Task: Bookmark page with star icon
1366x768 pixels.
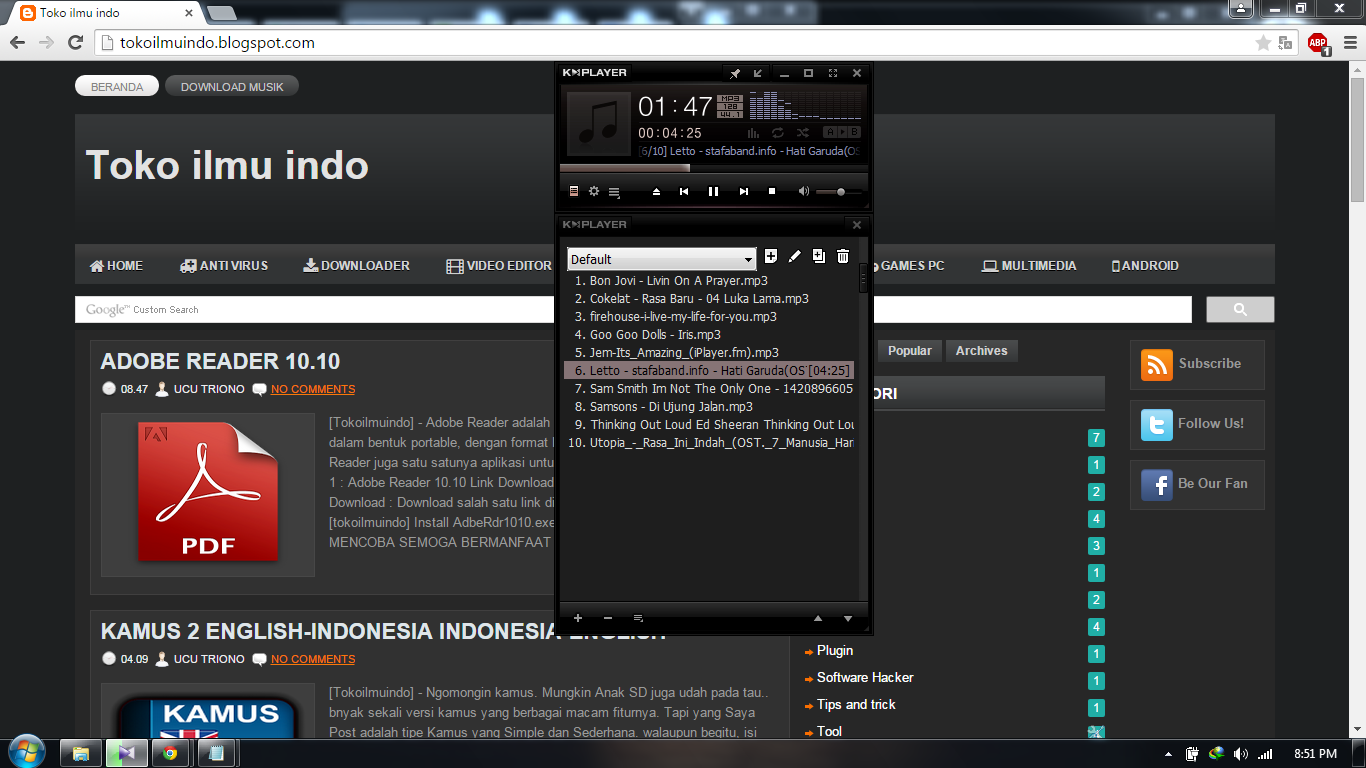Action: point(1263,43)
